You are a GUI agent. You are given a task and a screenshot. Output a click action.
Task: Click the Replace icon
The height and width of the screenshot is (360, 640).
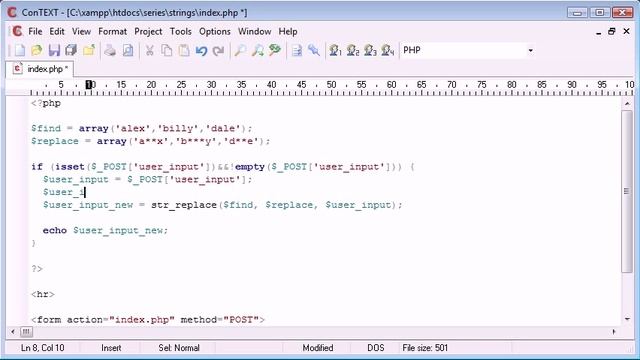click(275, 51)
